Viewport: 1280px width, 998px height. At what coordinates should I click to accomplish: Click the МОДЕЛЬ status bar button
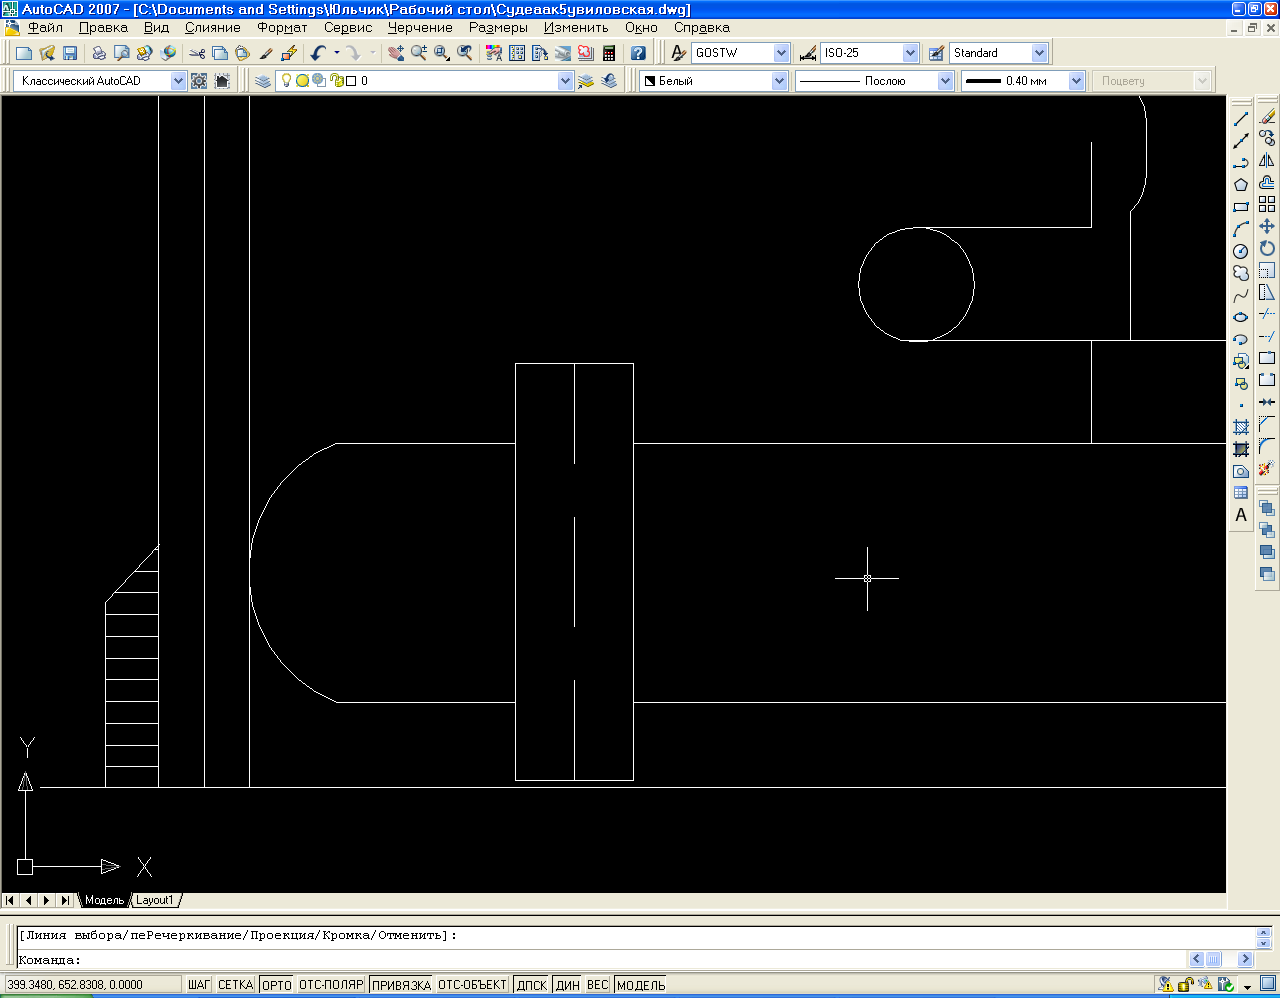click(x=641, y=985)
